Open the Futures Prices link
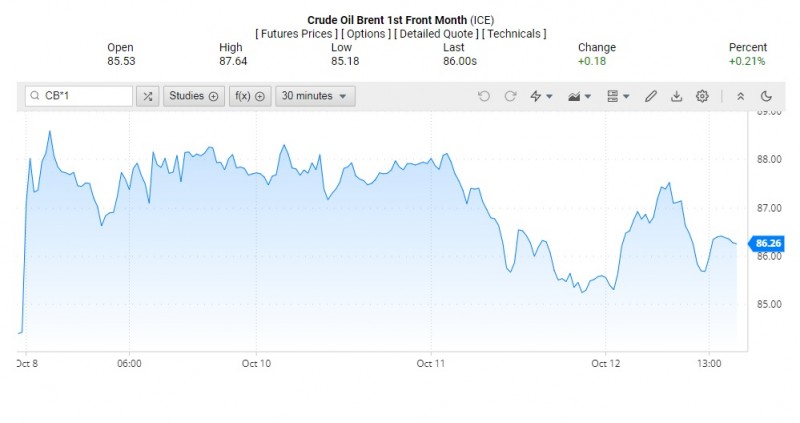This screenshot has width=800, height=423. pyautogui.click(x=297, y=34)
